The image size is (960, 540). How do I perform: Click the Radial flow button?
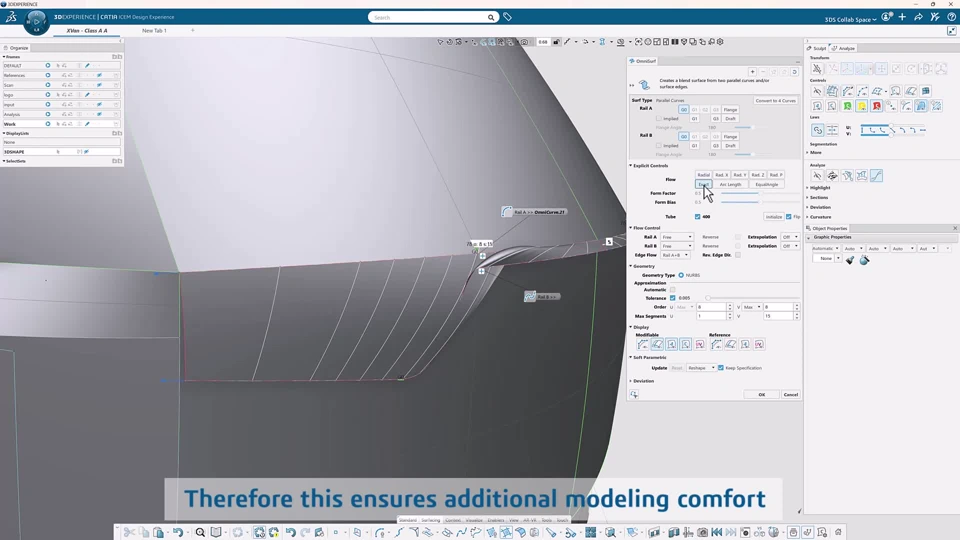[703, 175]
